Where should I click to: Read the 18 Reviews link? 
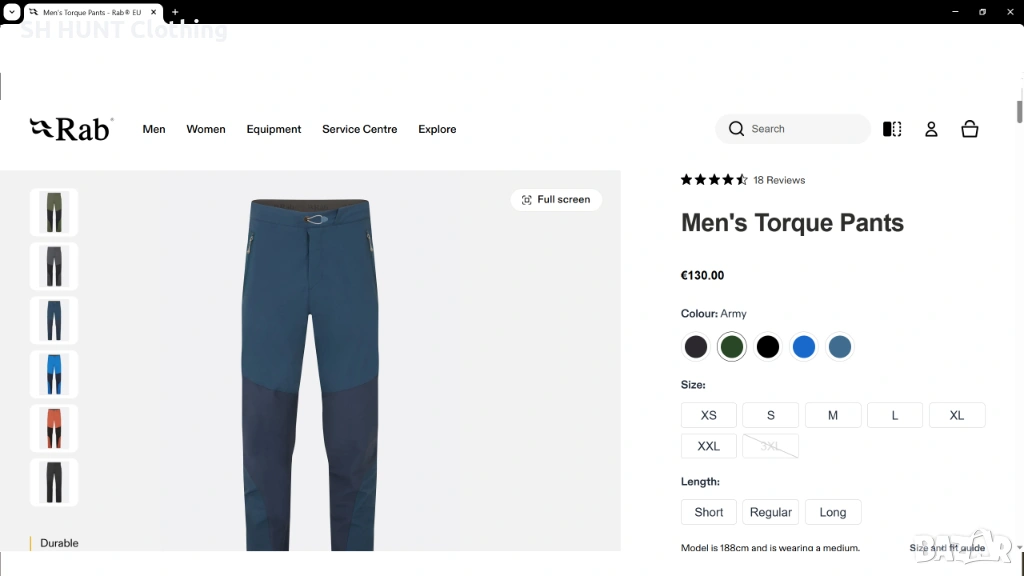click(x=779, y=180)
